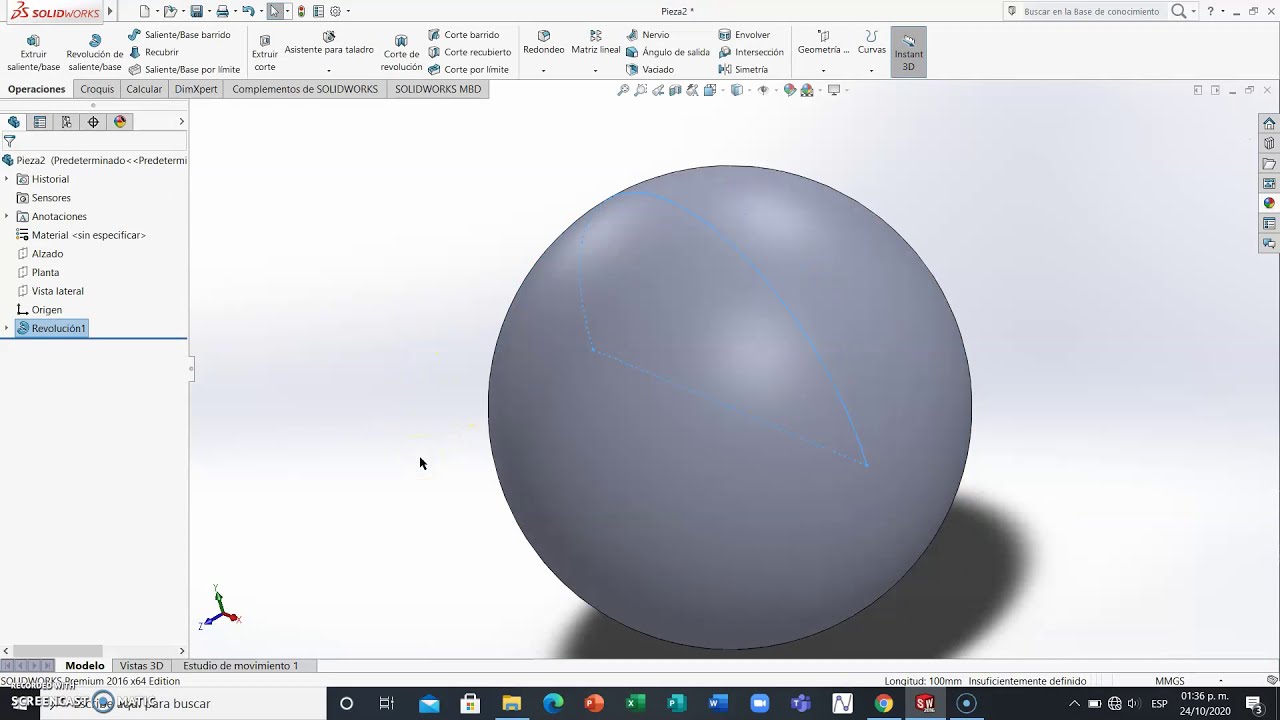The image size is (1280, 720).
Task: Click Zoom to fit icon
Action: [x=623, y=90]
